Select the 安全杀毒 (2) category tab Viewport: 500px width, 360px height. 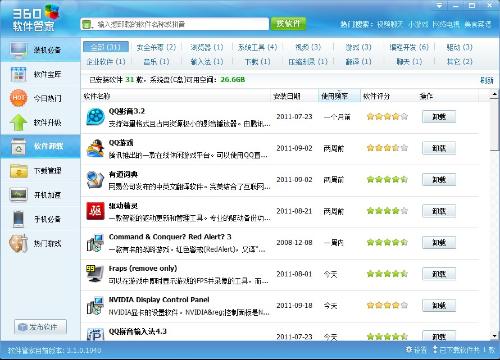156,47
